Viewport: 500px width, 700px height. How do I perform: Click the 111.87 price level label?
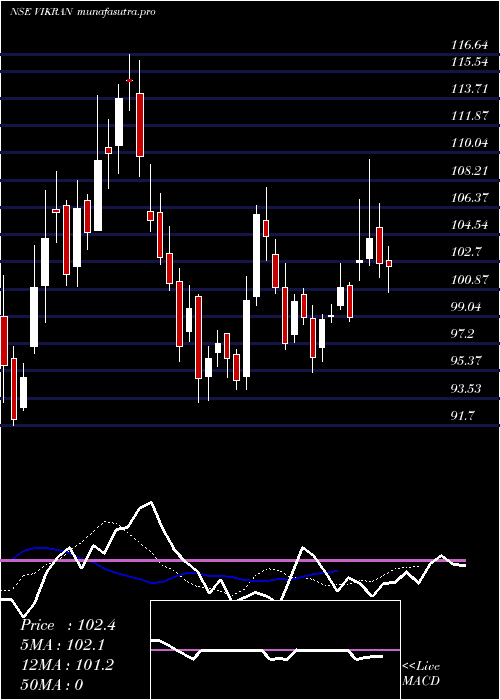[469, 116]
